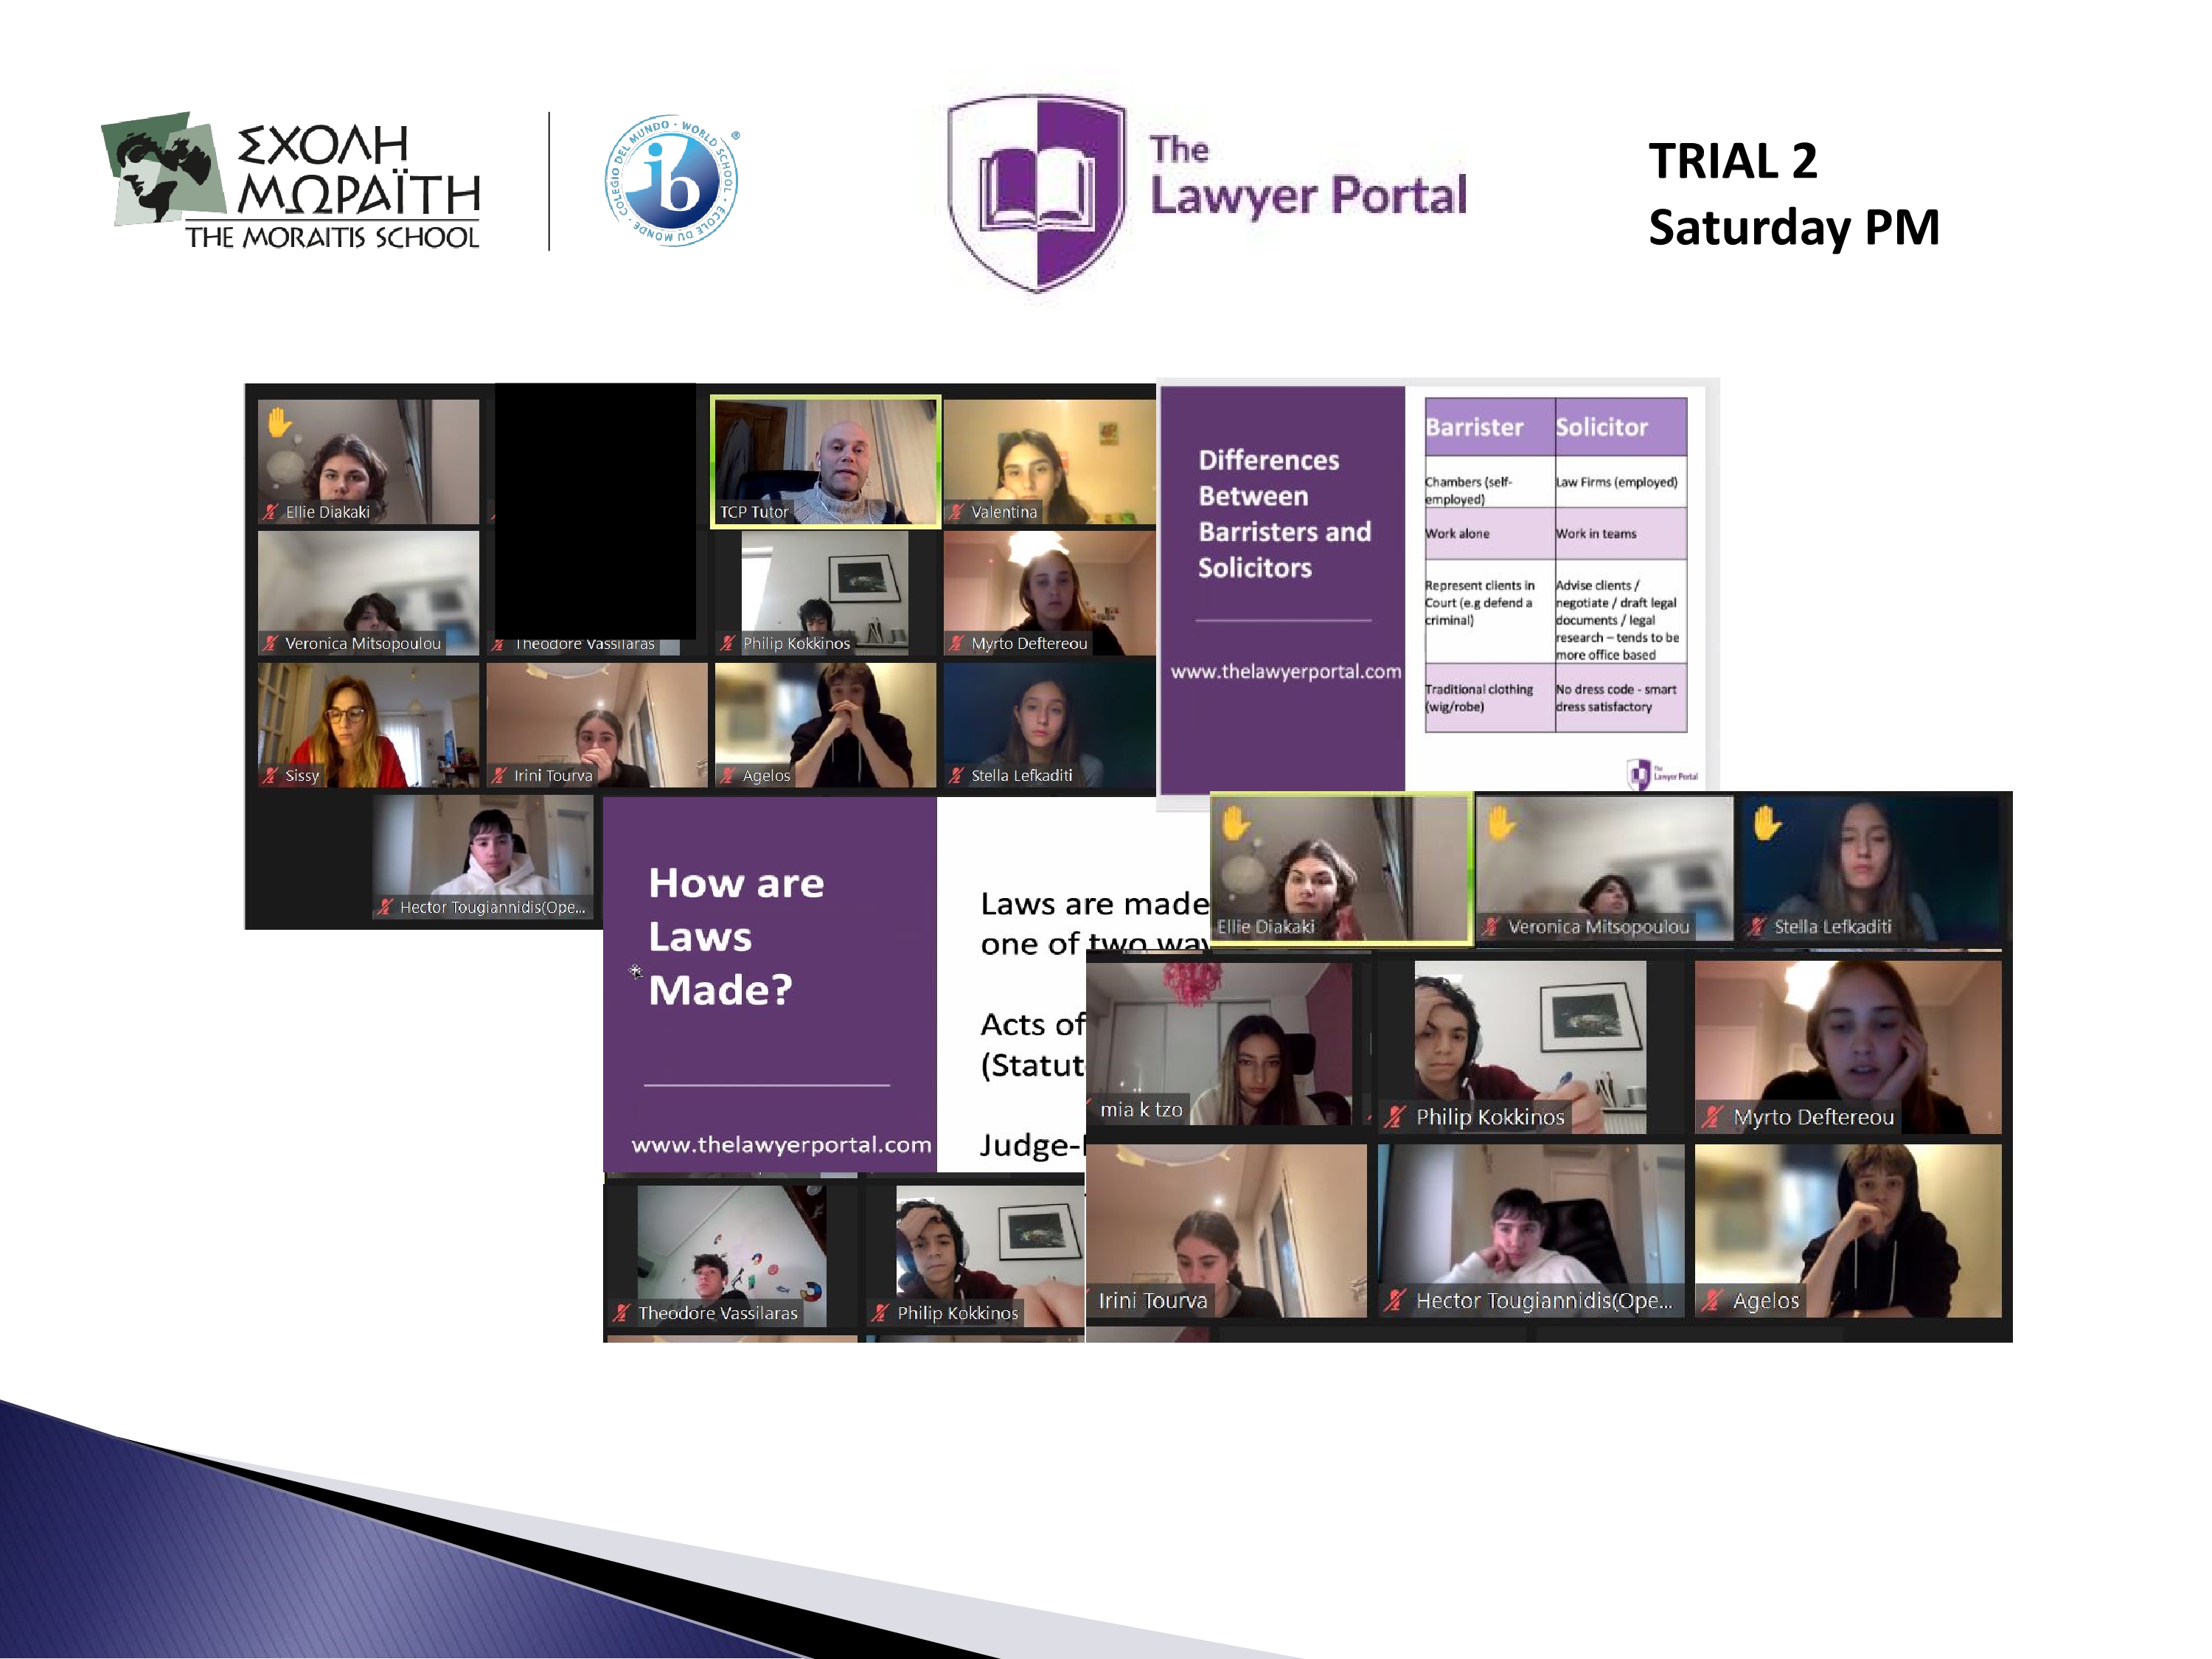Click the purple Lawyer Portal shield logo
The height and width of the screenshot is (1659, 2212).
1037,193
